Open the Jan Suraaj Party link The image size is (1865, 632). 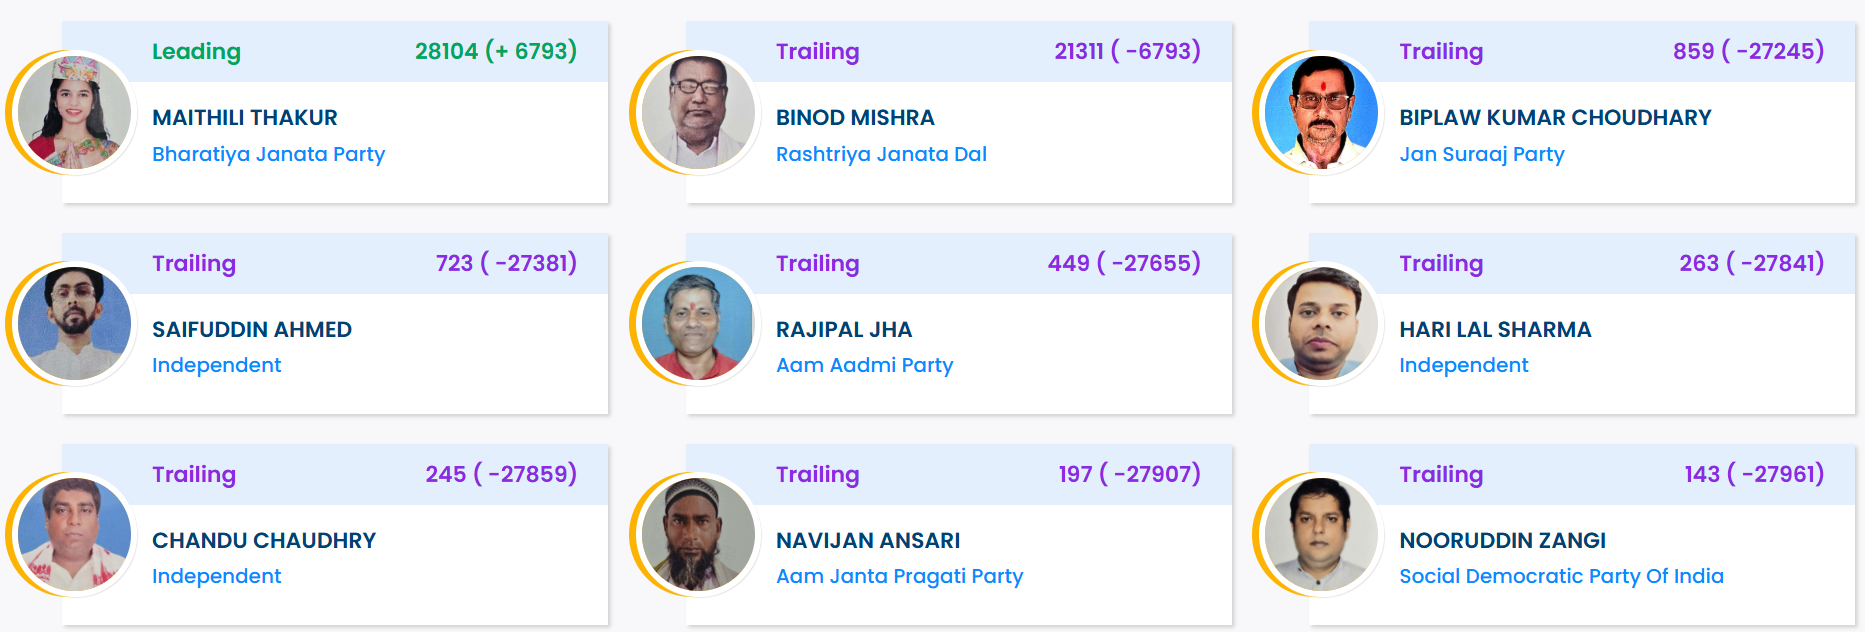coord(1483,154)
